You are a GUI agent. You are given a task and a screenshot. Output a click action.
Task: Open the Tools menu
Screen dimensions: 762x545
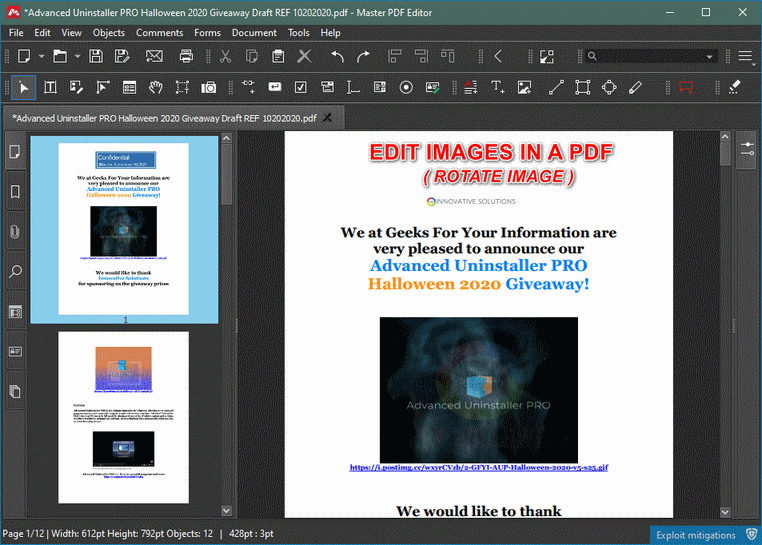(x=298, y=33)
